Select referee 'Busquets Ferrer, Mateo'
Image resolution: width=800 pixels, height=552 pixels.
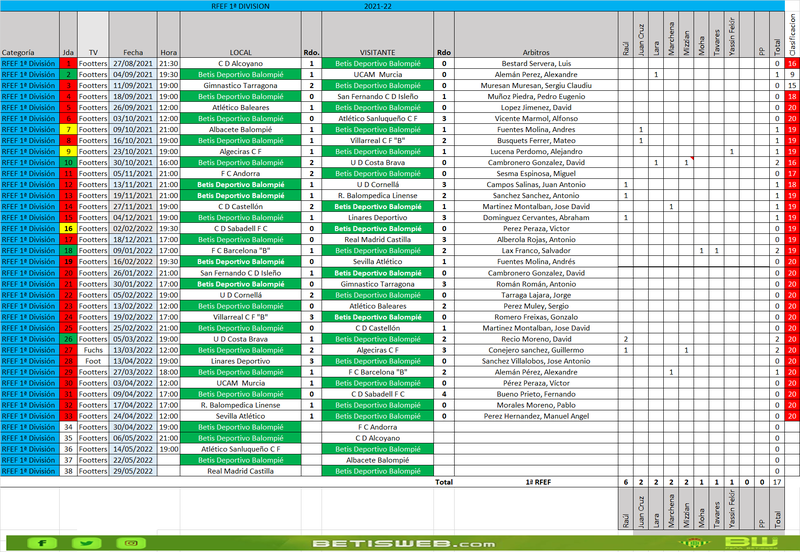(x=536, y=140)
